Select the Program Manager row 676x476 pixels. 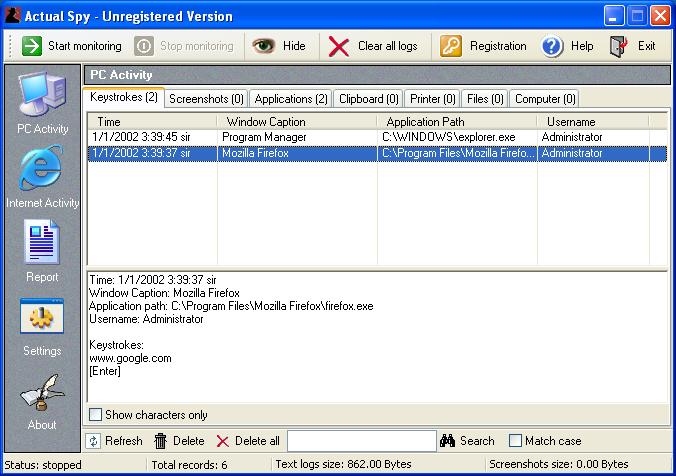tap(377, 137)
